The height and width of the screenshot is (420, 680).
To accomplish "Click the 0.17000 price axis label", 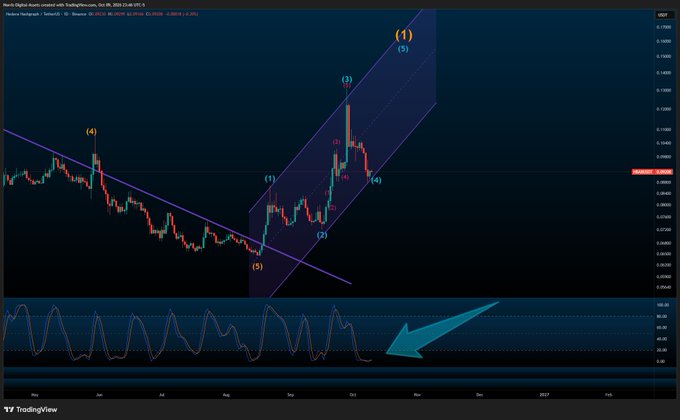I will pyautogui.click(x=664, y=27).
